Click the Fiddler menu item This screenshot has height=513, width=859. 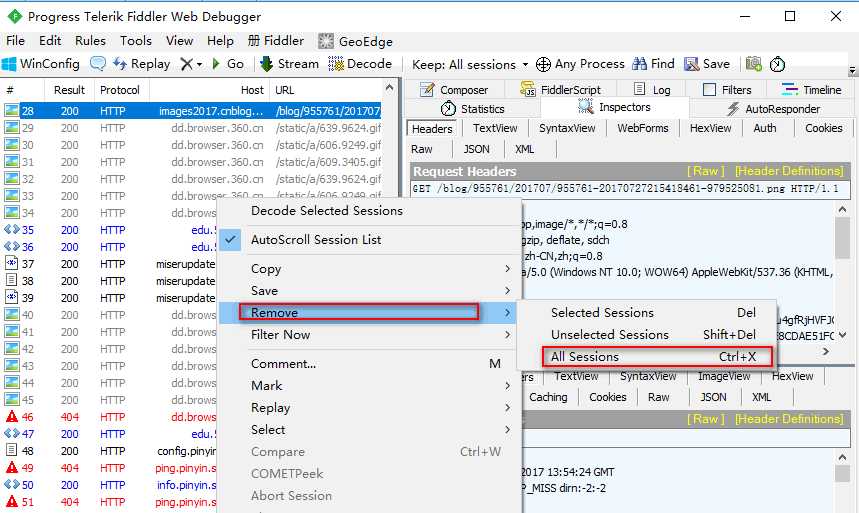pyautogui.click(x=276, y=41)
